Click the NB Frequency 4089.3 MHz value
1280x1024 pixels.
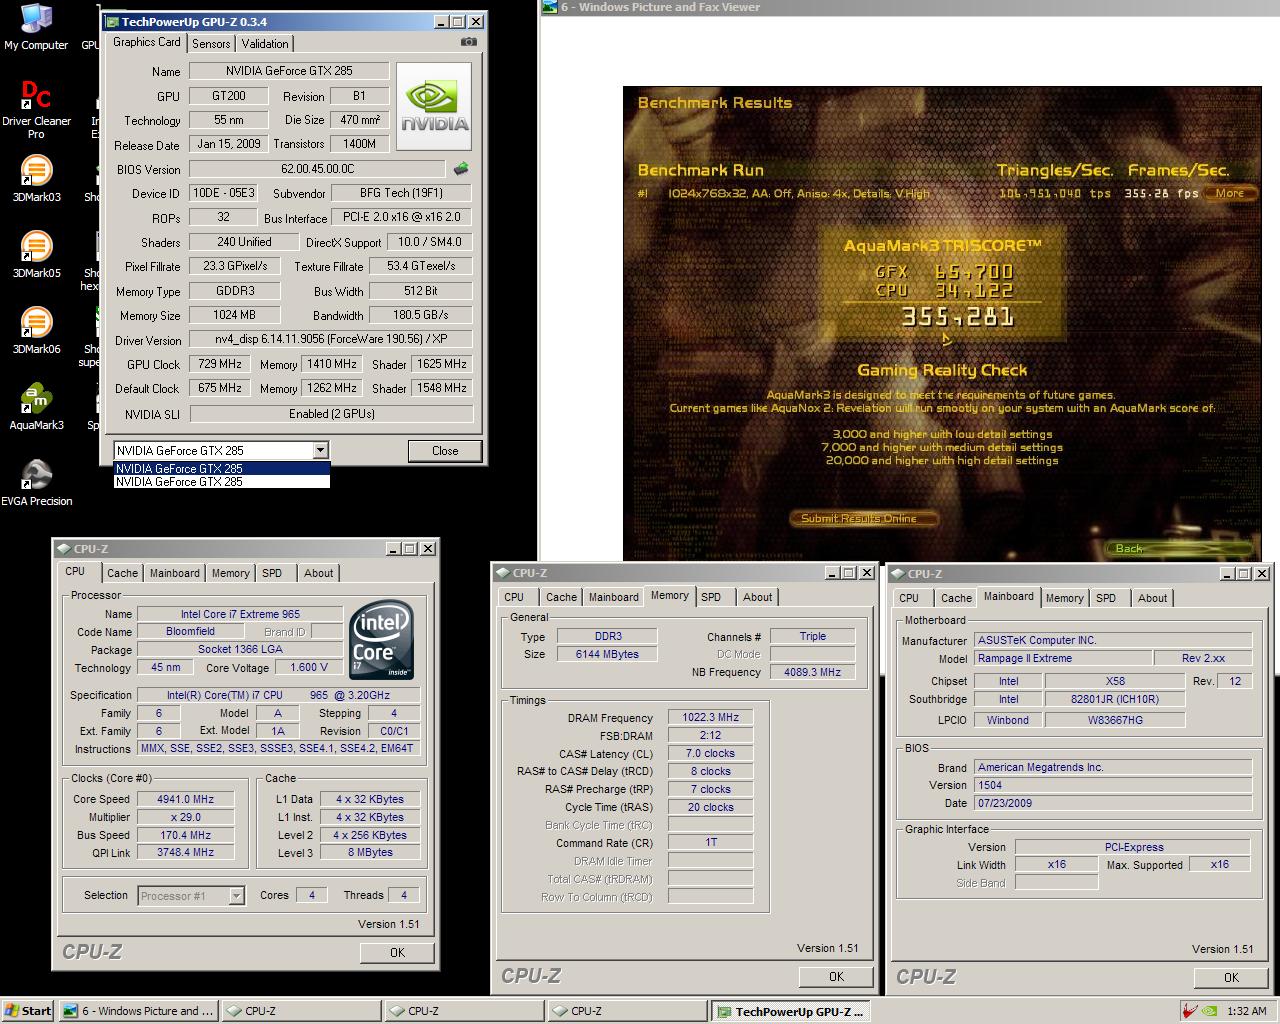tap(812, 672)
